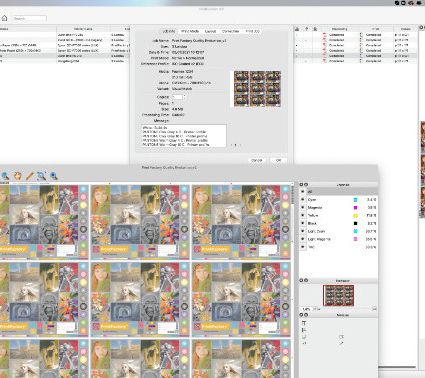
Task: Open the Correction tab
Action: [x=231, y=31]
